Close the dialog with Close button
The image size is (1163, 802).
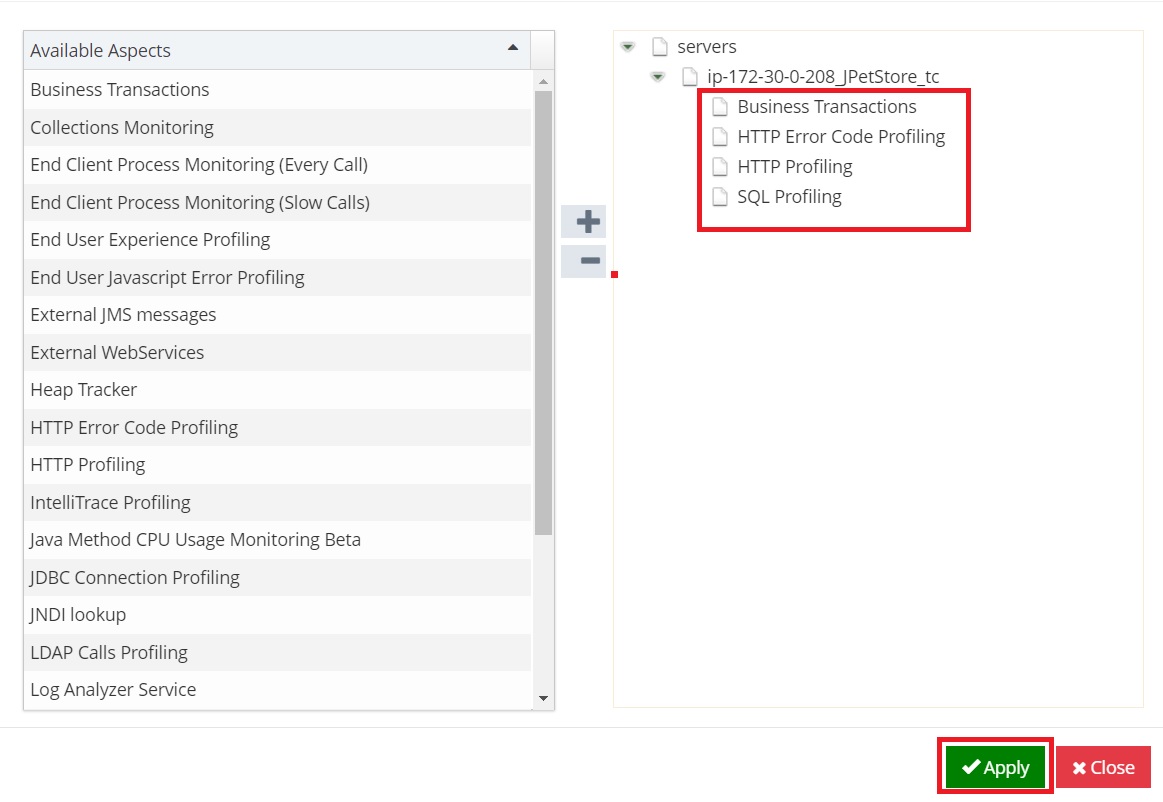pos(1104,767)
